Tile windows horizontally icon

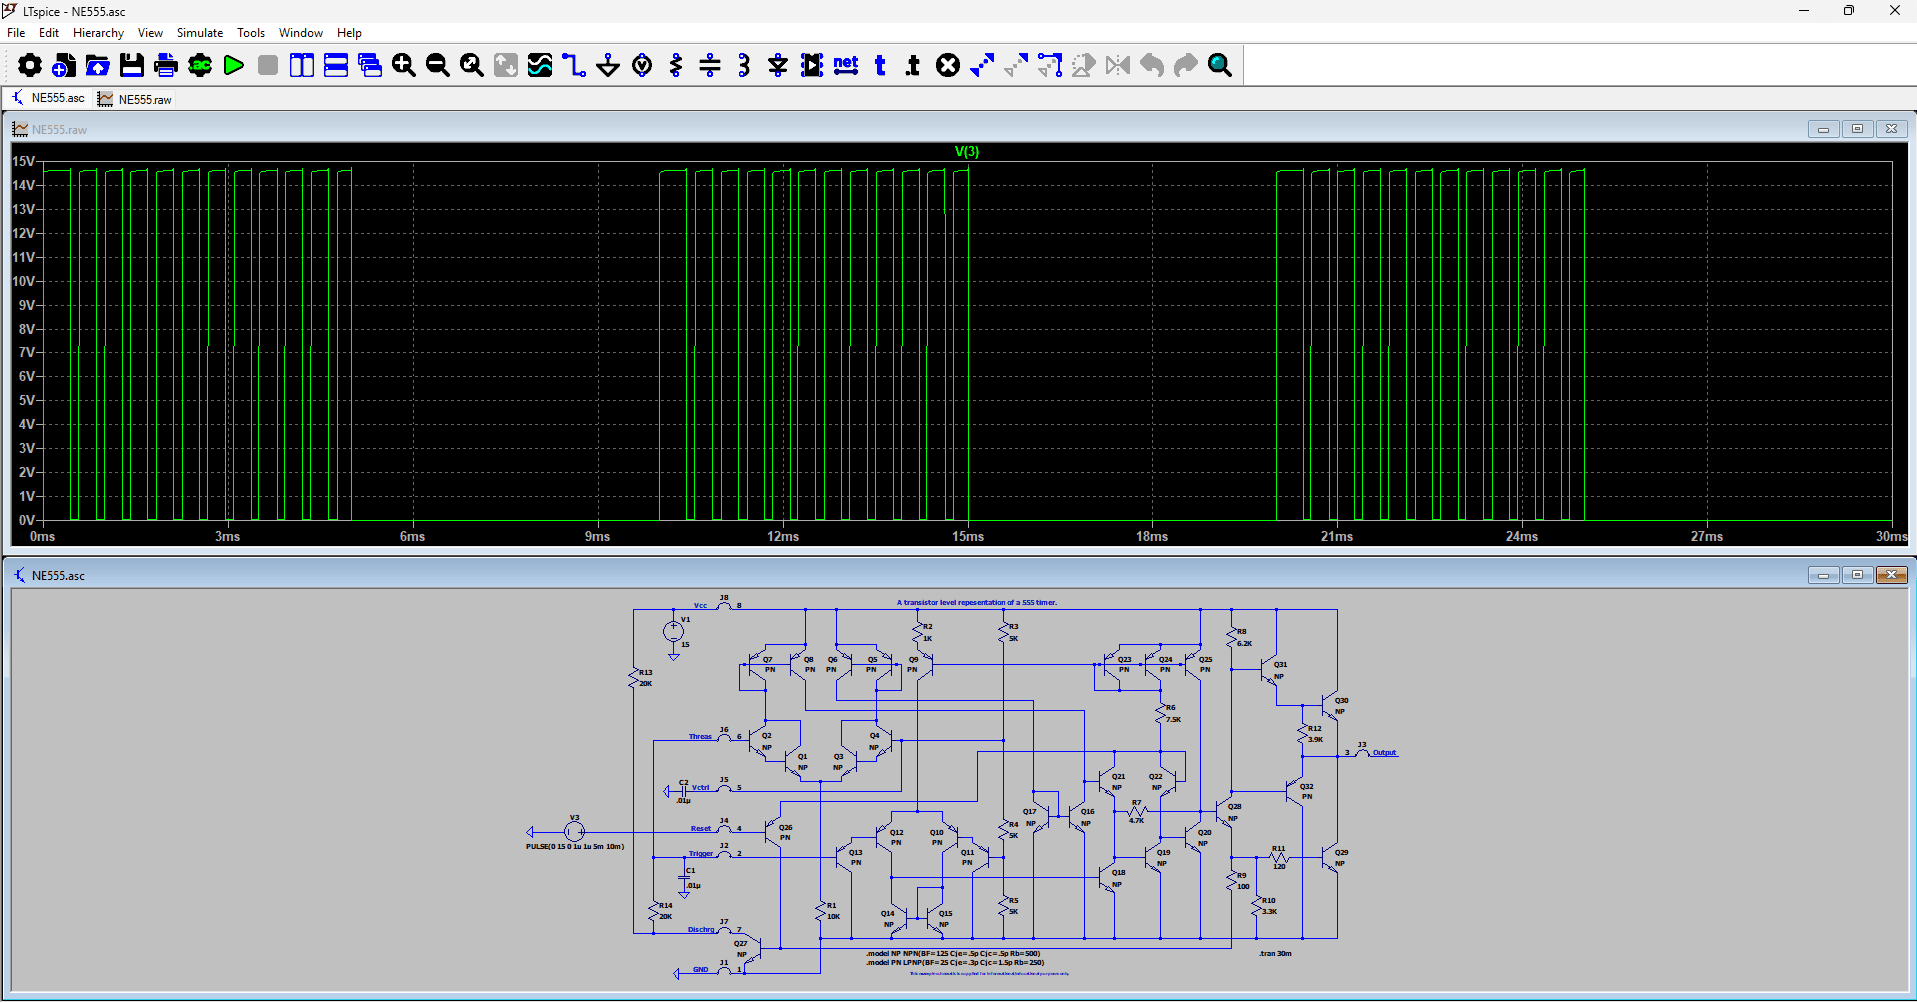[x=336, y=66]
